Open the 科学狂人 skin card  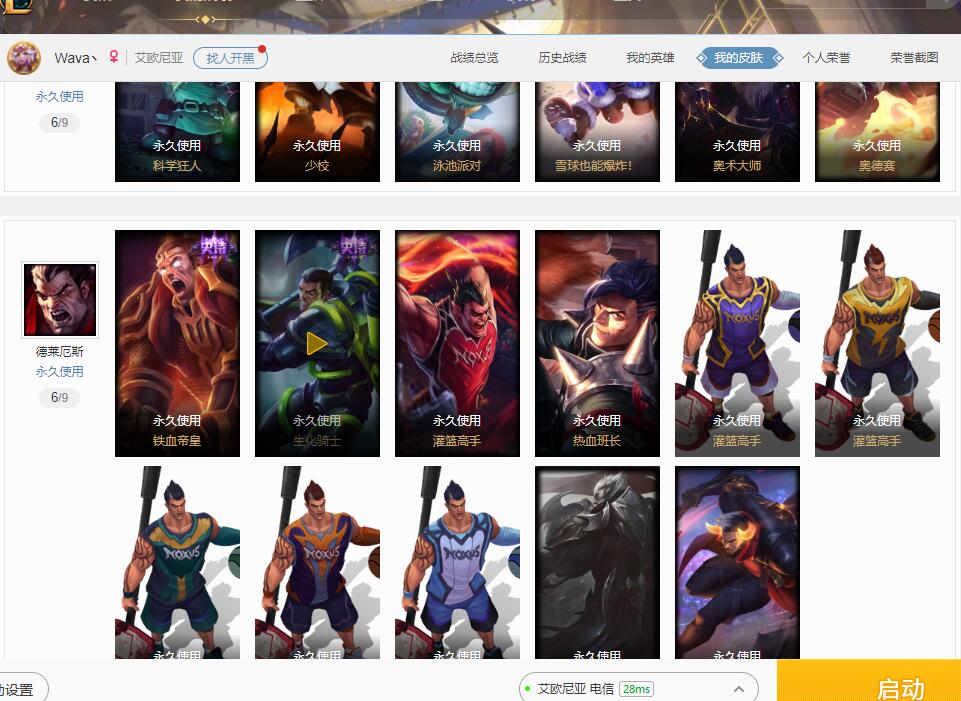point(177,132)
